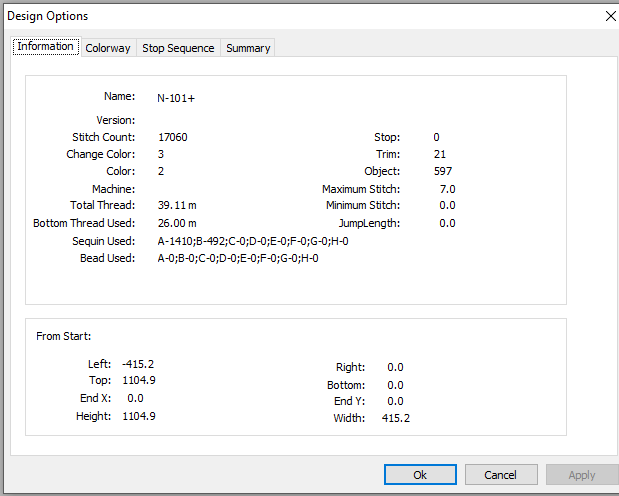
Task: Select Bottom Thread Used value 26.00 m
Action: point(177,223)
